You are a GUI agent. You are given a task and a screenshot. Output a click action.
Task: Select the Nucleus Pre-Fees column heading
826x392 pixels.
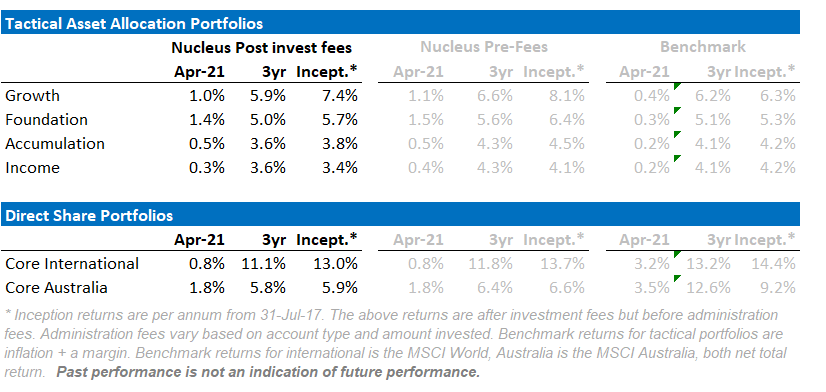click(484, 47)
